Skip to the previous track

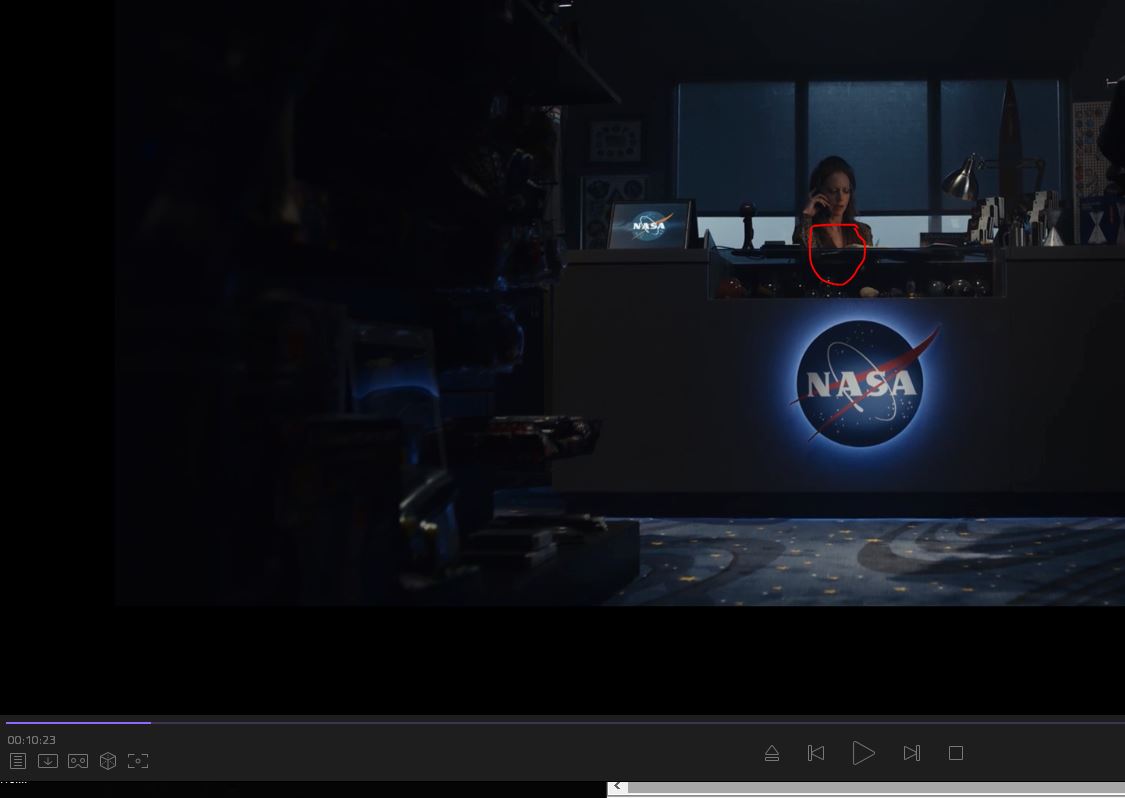[816, 753]
